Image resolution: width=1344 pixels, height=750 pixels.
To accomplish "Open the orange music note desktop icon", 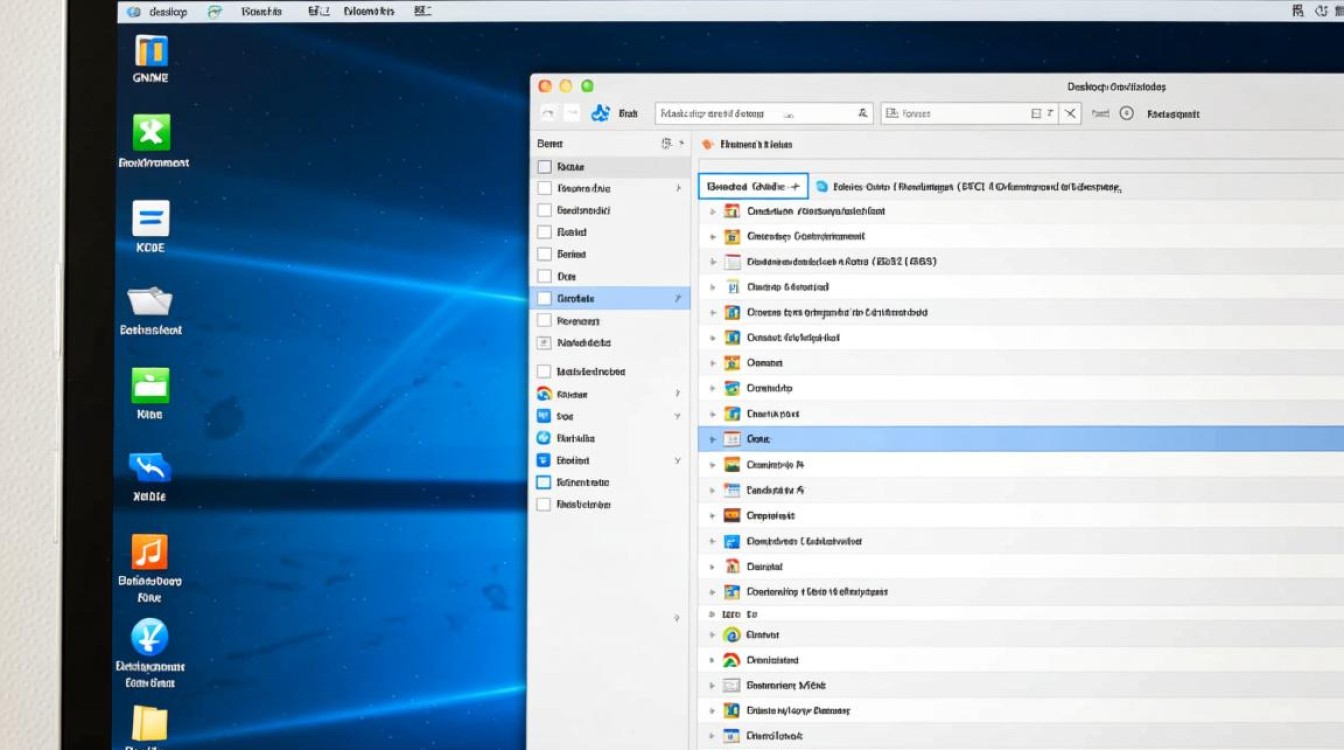I will click(150, 552).
